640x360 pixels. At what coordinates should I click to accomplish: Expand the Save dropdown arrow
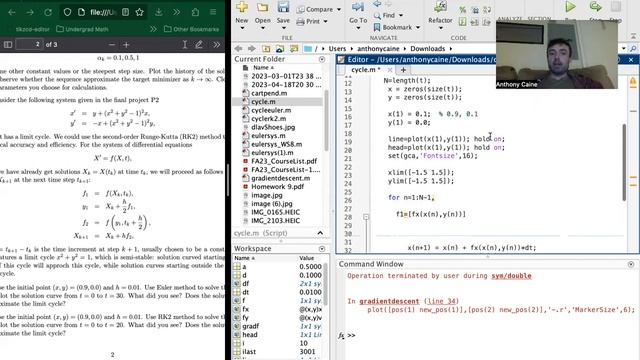pyautogui.click(x=283, y=28)
